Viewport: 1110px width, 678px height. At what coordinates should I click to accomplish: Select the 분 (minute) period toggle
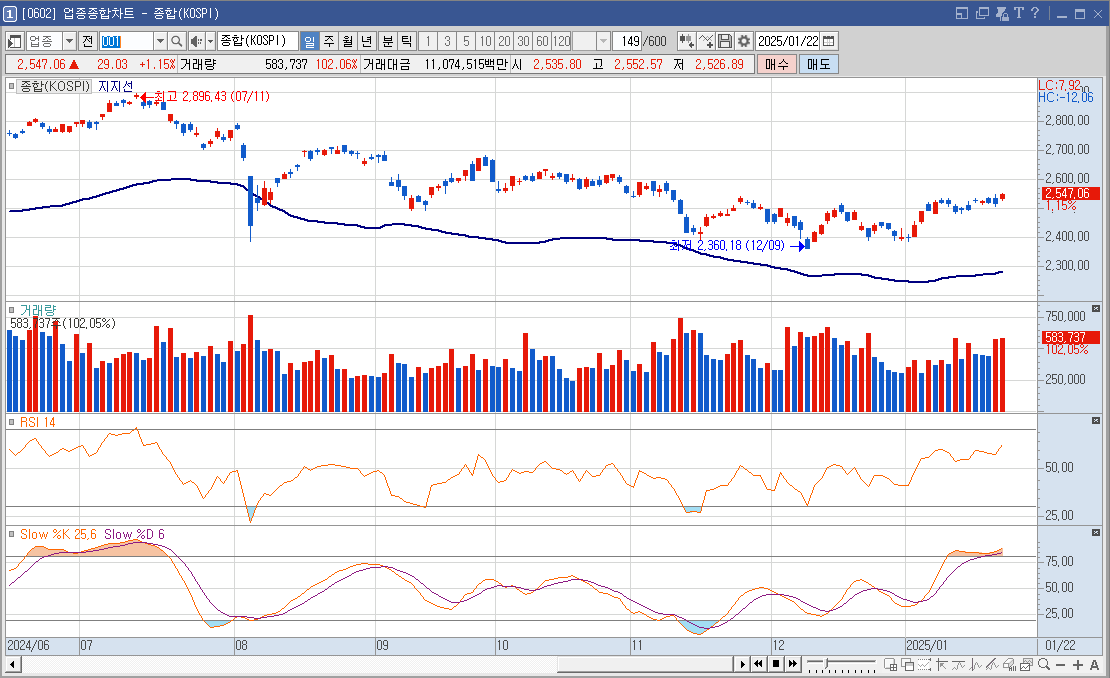387,41
